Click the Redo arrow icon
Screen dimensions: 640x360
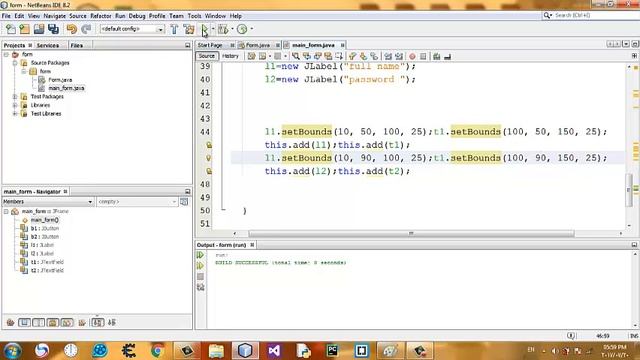pyautogui.click(x=86, y=29)
